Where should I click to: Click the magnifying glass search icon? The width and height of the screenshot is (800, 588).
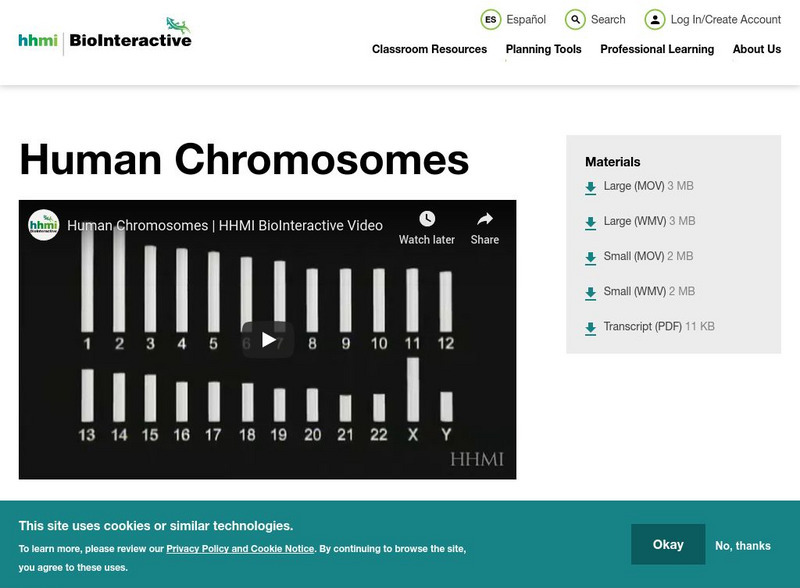click(575, 20)
